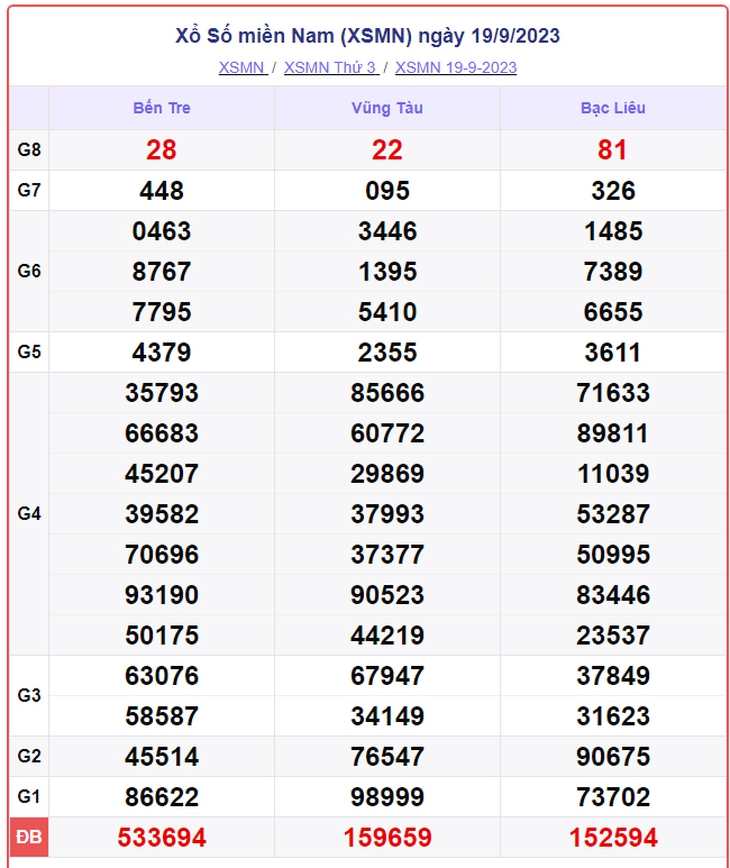Image resolution: width=730 pixels, height=868 pixels.
Task: Click the Bến Tre column header
Action: (162, 108)
